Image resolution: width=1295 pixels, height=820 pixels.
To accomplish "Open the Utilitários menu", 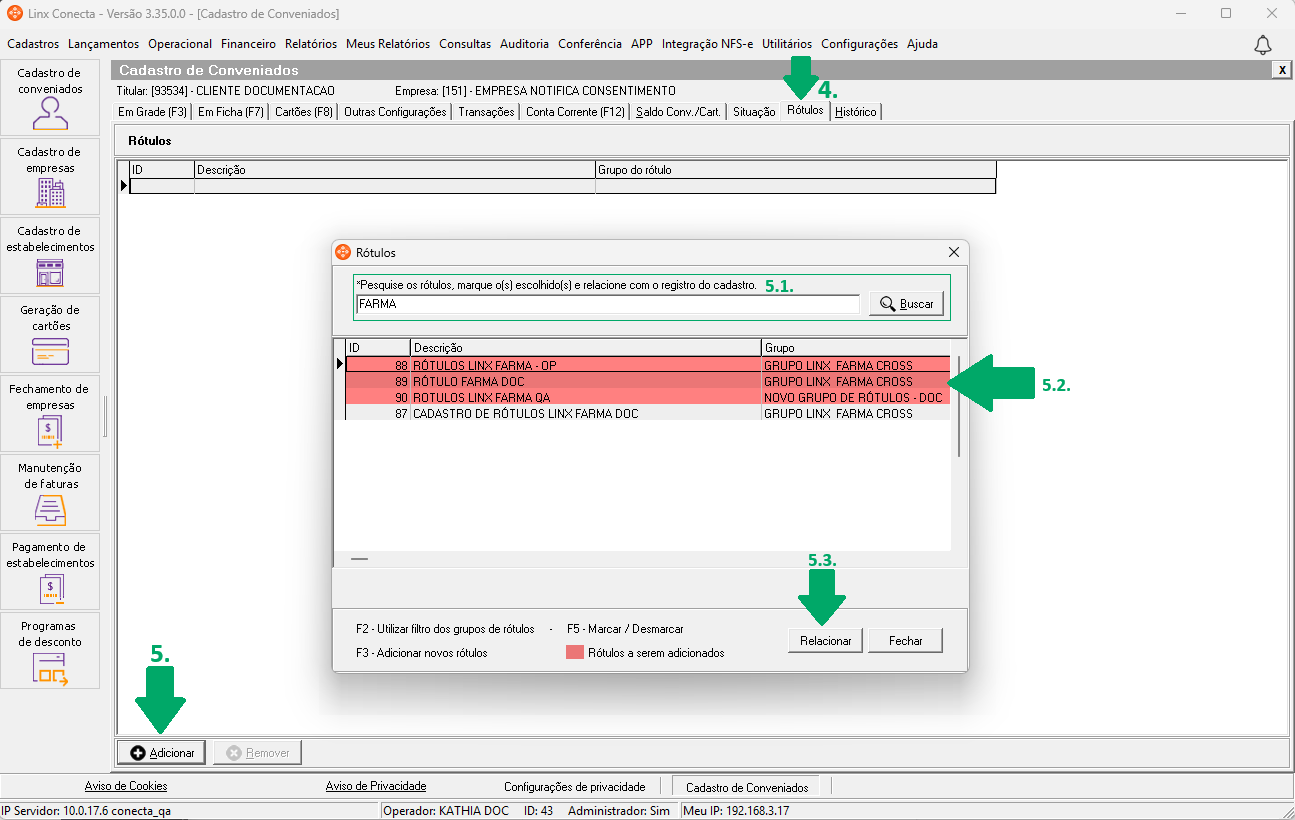I will [x=787, y=44].
